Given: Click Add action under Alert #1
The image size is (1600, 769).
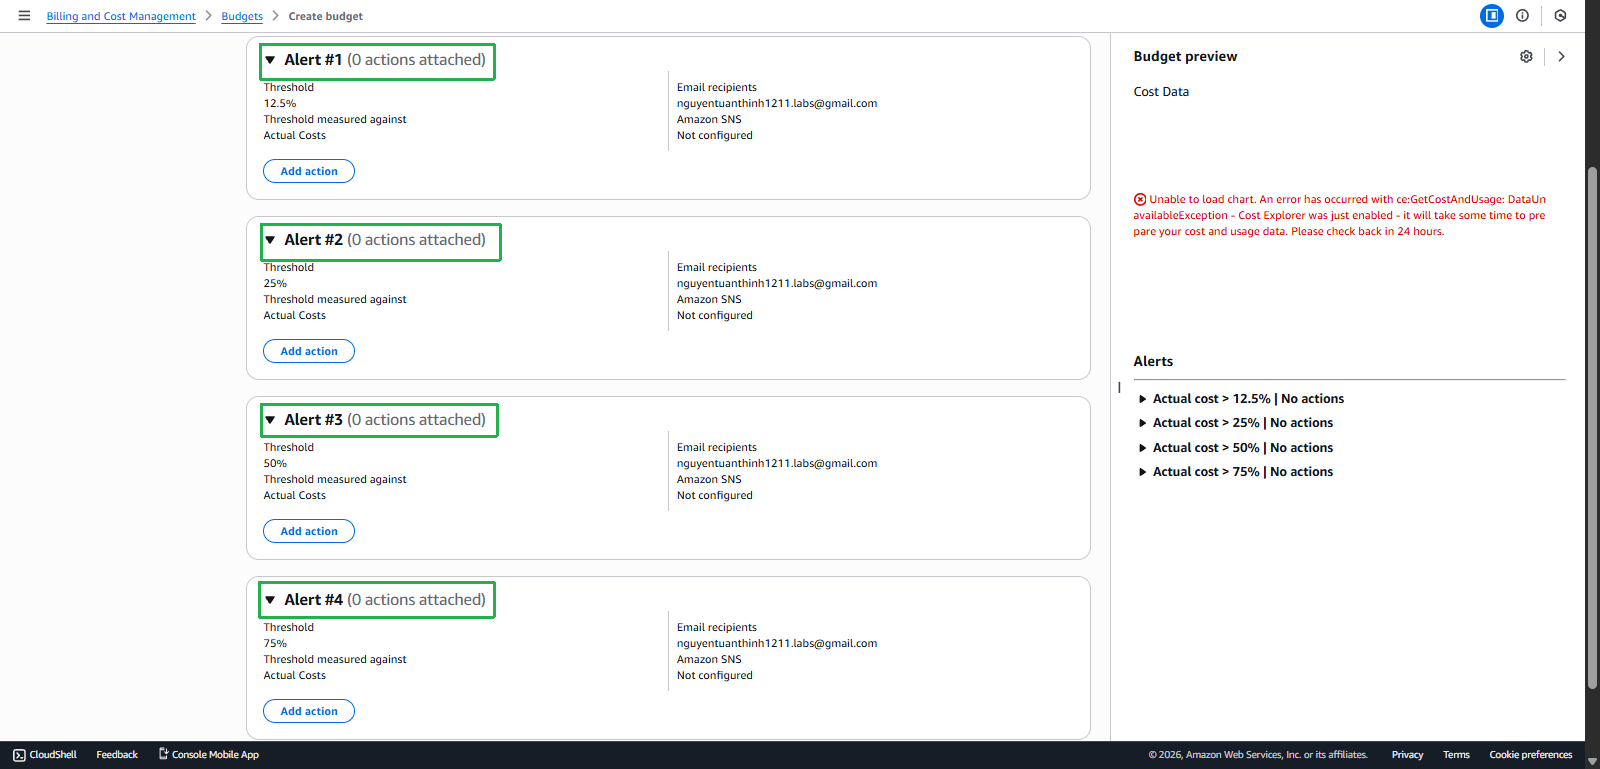Looking at the screenshot, I should point(309,172).
